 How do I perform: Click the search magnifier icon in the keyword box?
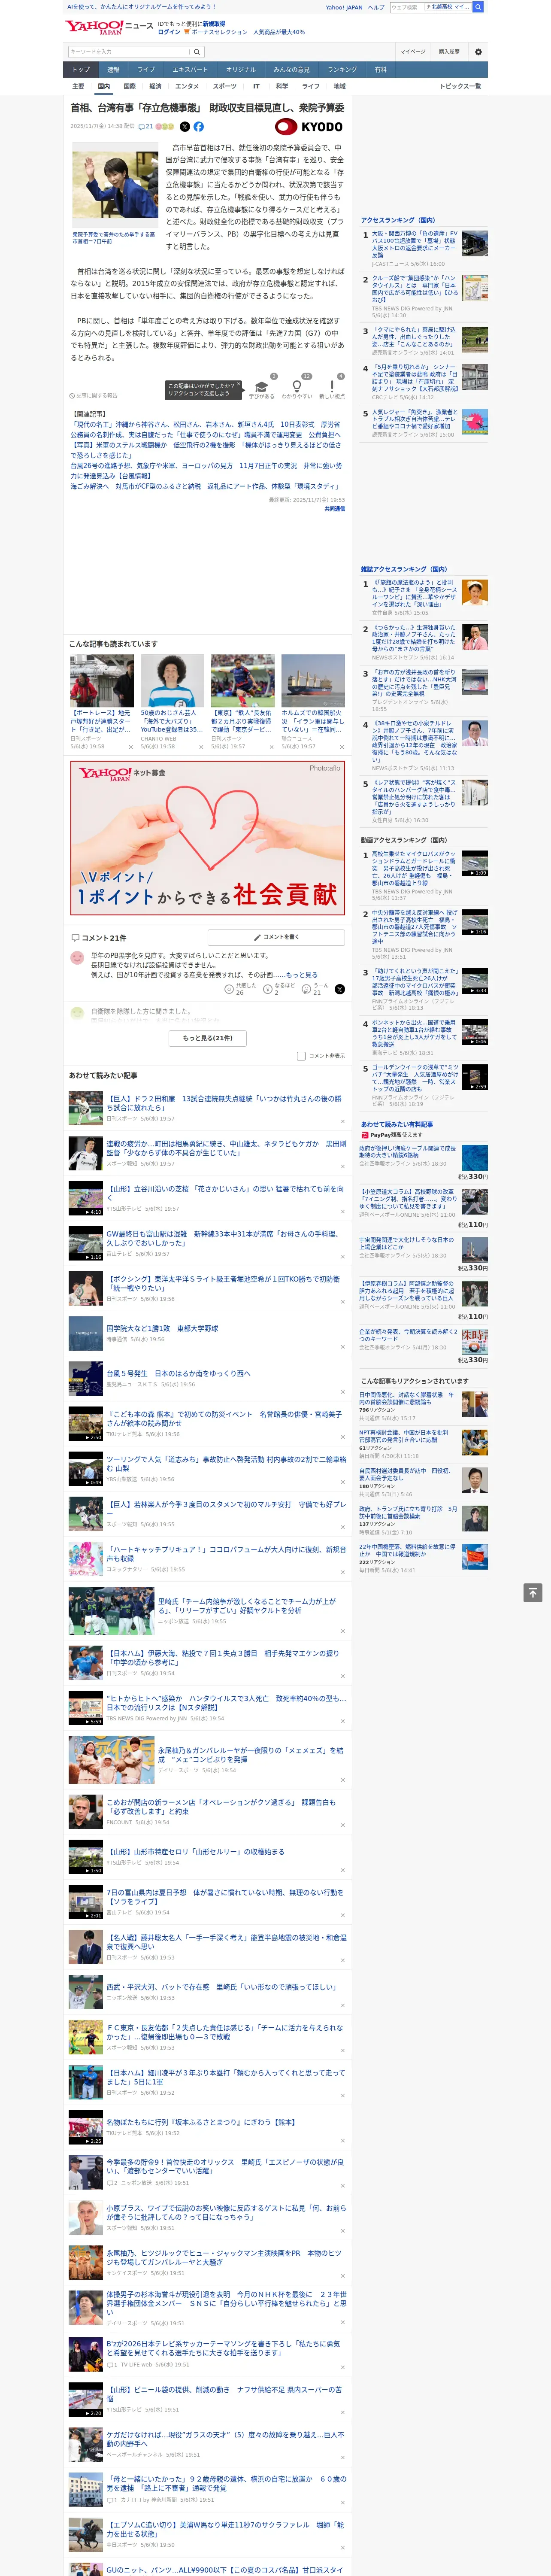[x=197, y=52]
